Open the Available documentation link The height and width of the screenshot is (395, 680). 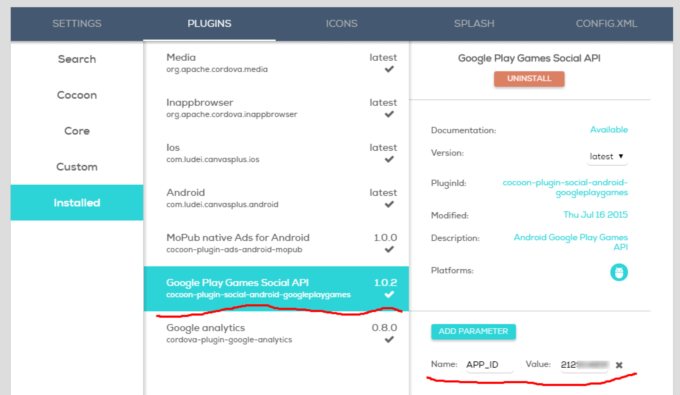(609, 130)
